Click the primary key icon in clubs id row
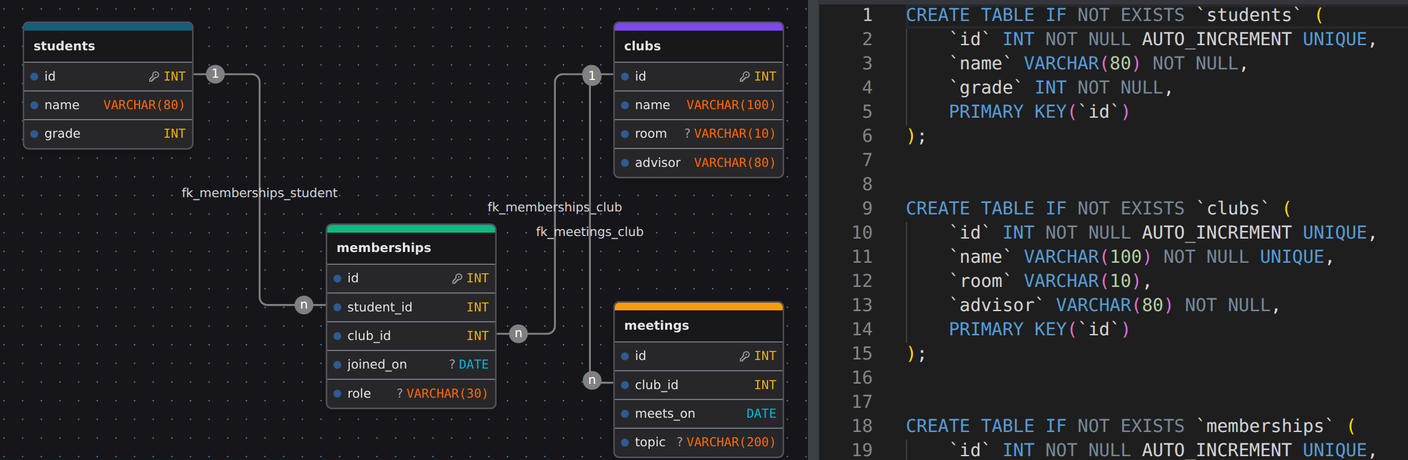Image resolution: width=1408 pixels, height=460 pixels. 745,76
